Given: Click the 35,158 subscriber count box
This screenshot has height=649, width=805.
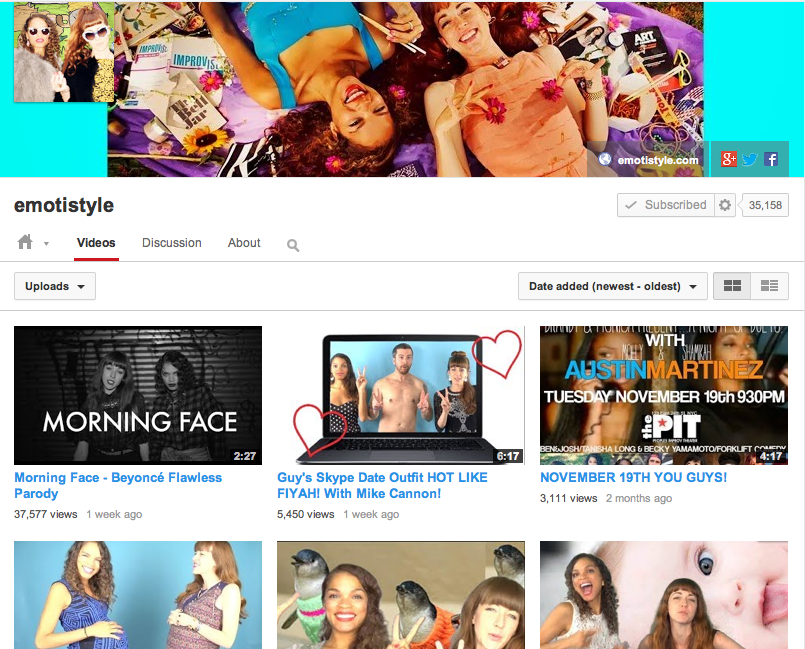Looking at the screenshot, I should [x=767, y=205].
